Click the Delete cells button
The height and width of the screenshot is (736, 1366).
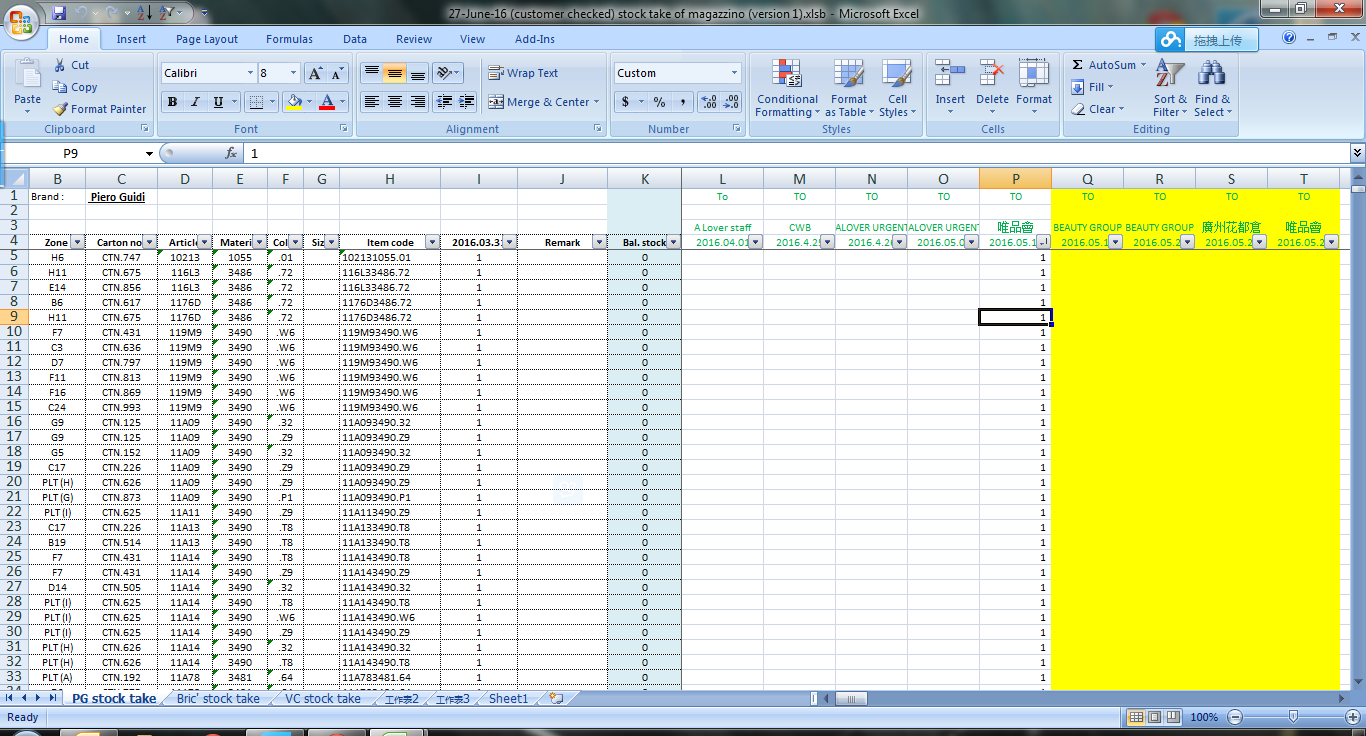992,85
